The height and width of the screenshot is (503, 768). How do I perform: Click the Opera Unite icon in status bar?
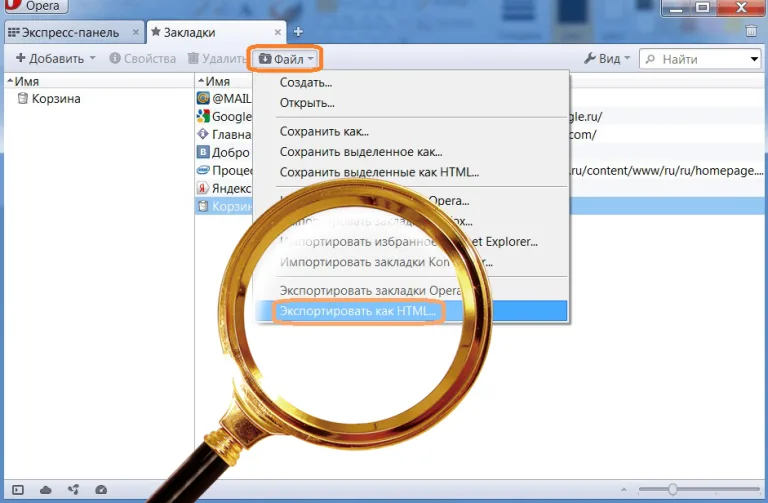coord(73,490)
